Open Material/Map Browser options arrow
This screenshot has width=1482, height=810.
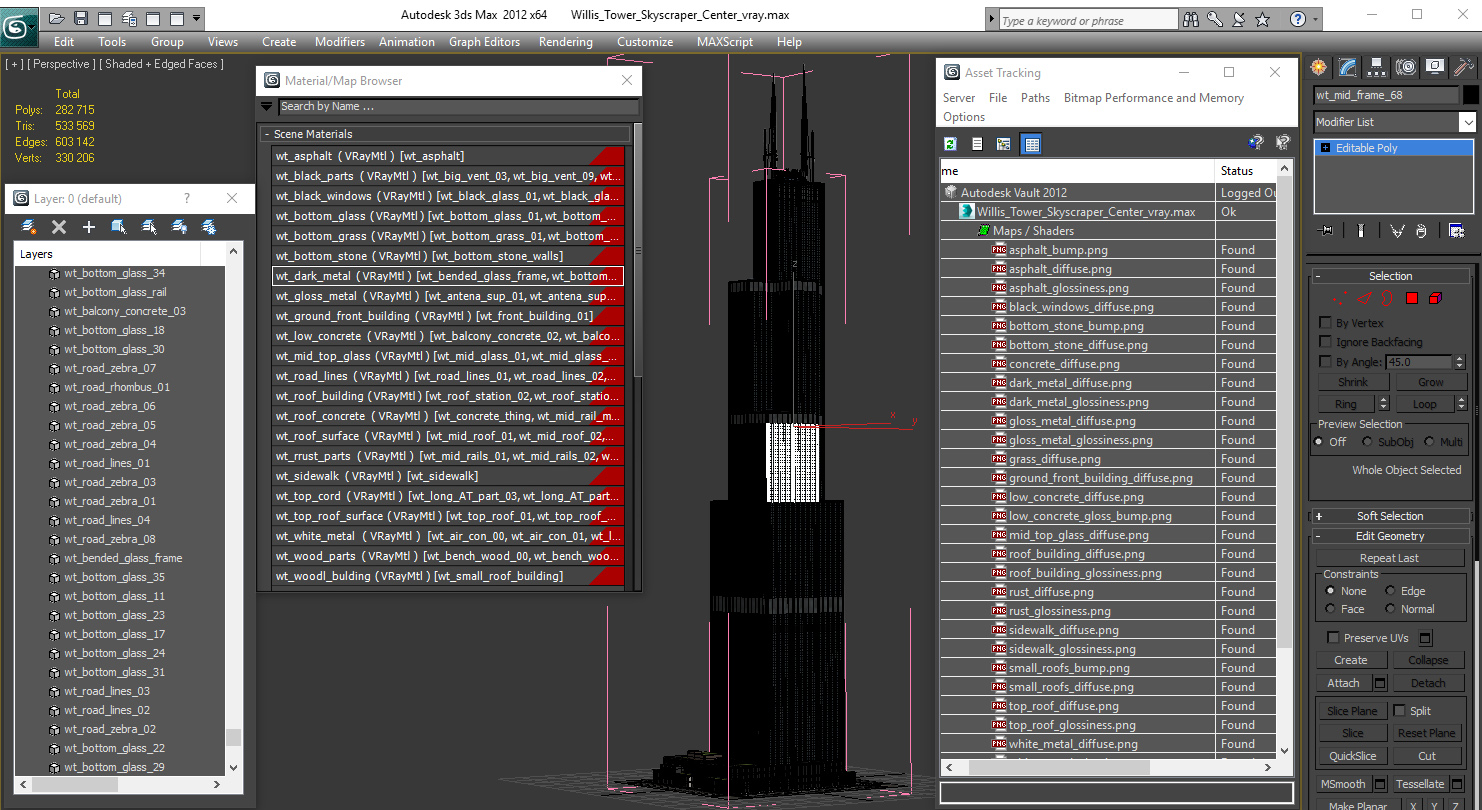coord(267,107)
